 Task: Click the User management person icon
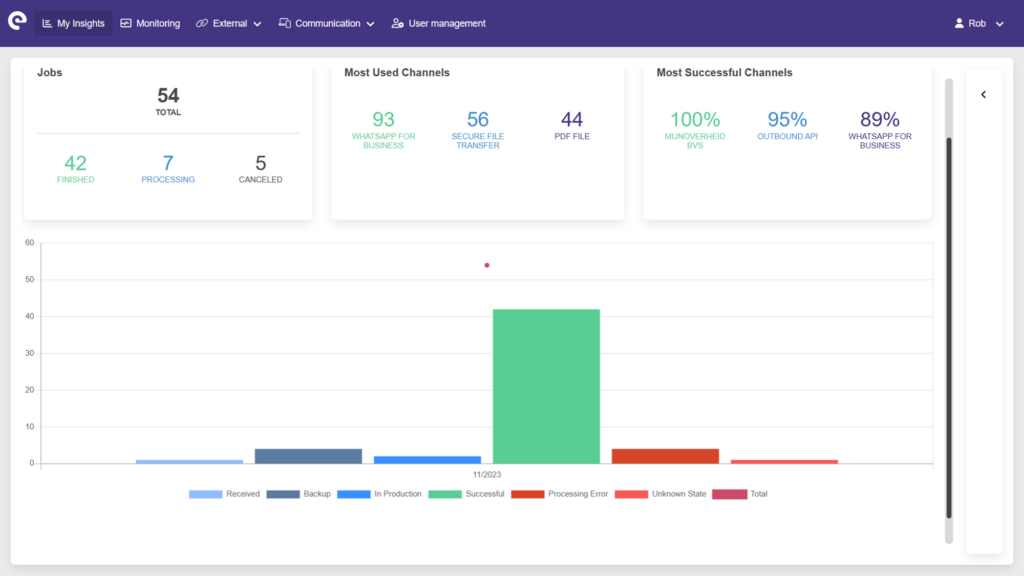point(397,23)
